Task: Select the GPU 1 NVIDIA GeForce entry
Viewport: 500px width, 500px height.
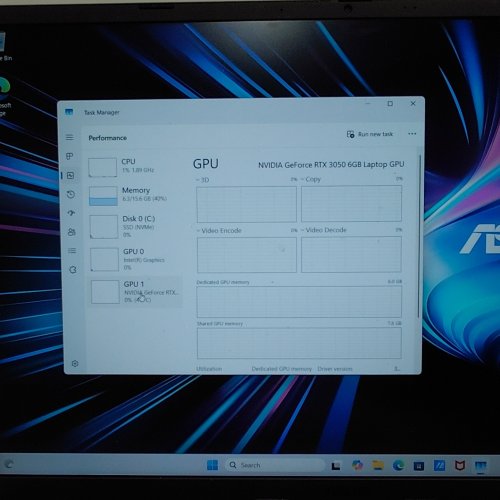Action: point(136,292)
